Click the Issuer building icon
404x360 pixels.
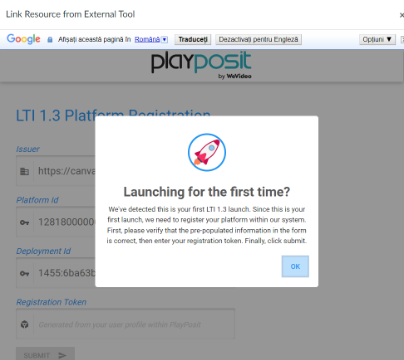[24, 171]
